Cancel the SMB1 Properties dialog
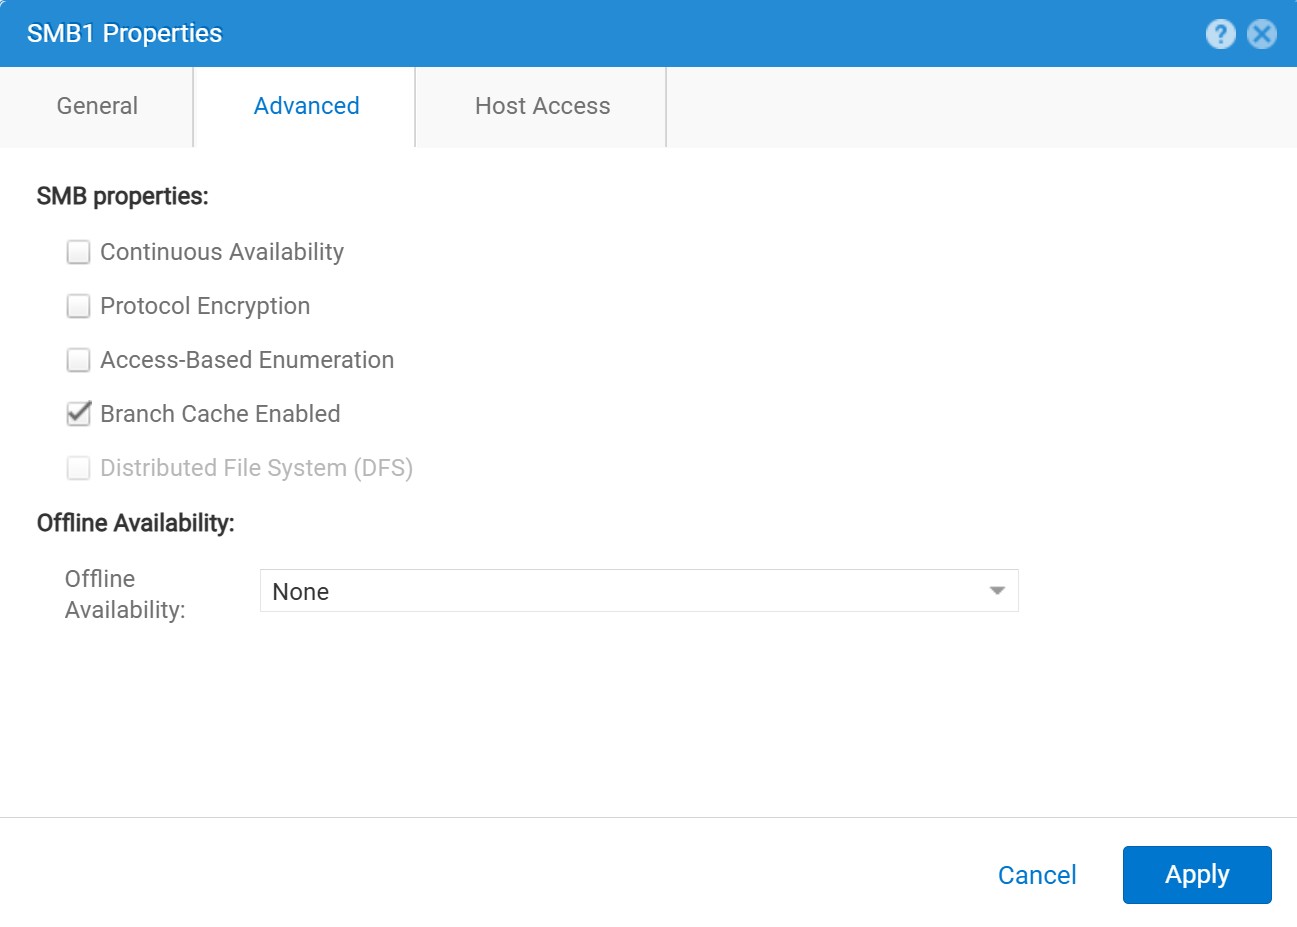The image size is (1297, 927). pos(1037,874)
